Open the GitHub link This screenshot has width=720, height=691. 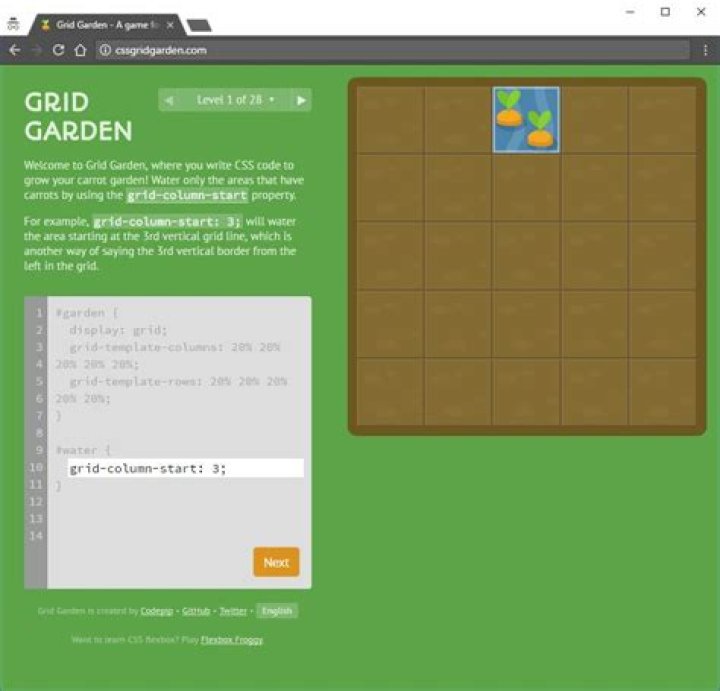197,610
